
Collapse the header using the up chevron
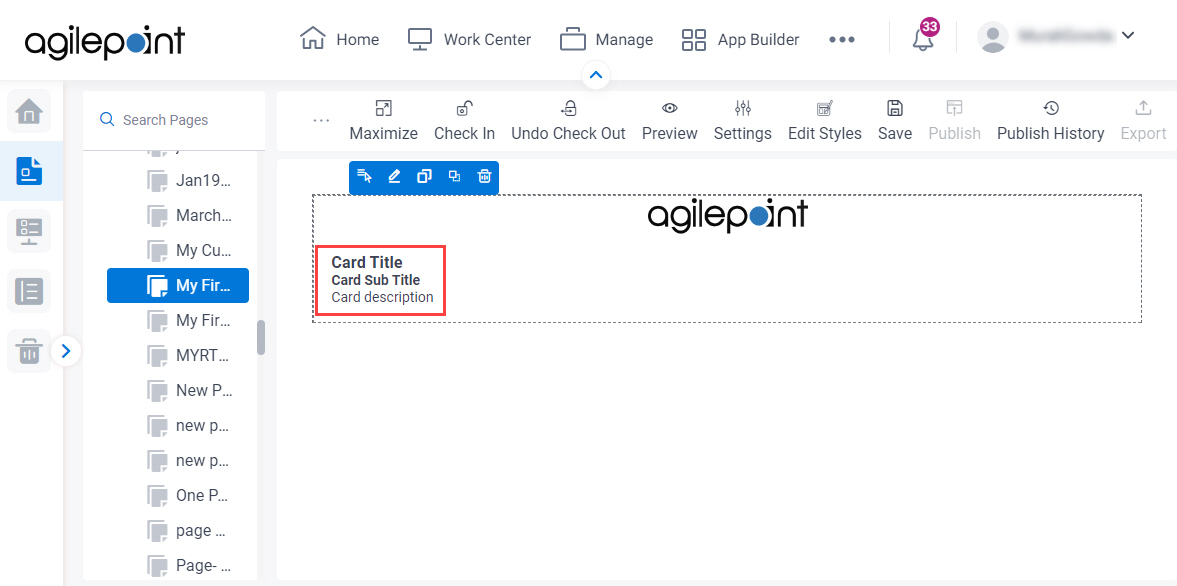(596, 75)
